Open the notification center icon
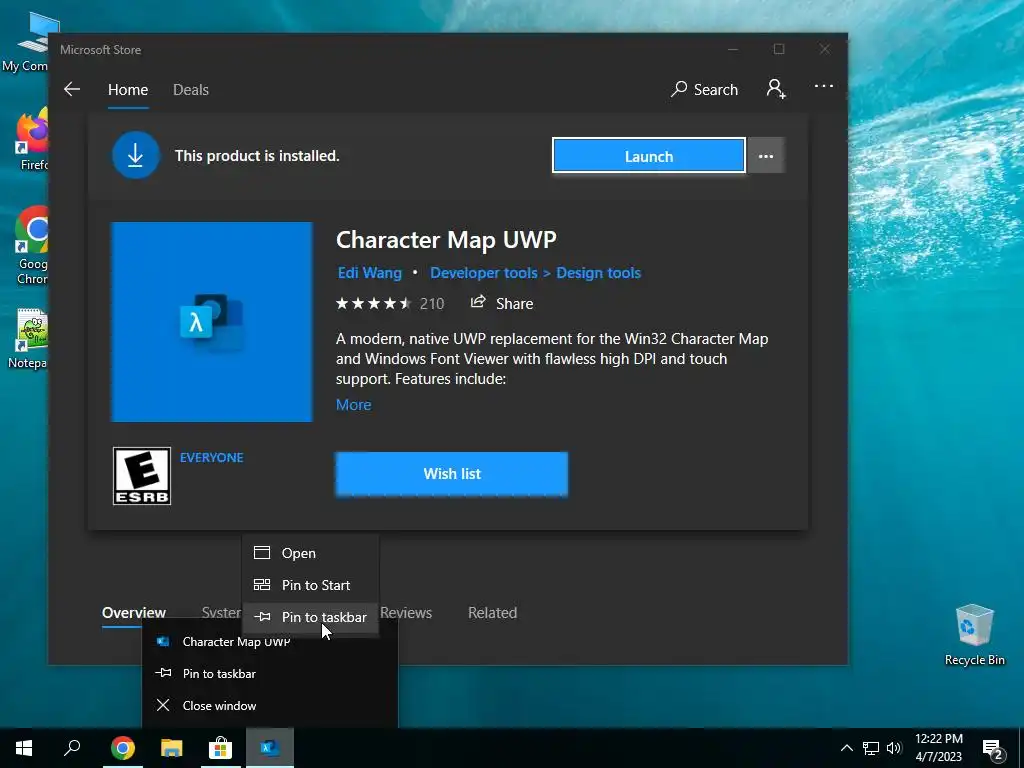The image size is (1024, 768). tap(993, 749)
